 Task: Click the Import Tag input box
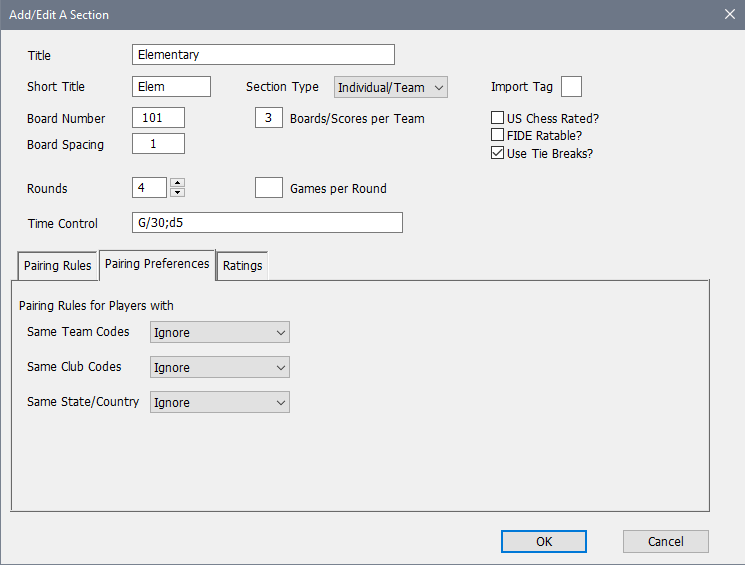[571, 87]
